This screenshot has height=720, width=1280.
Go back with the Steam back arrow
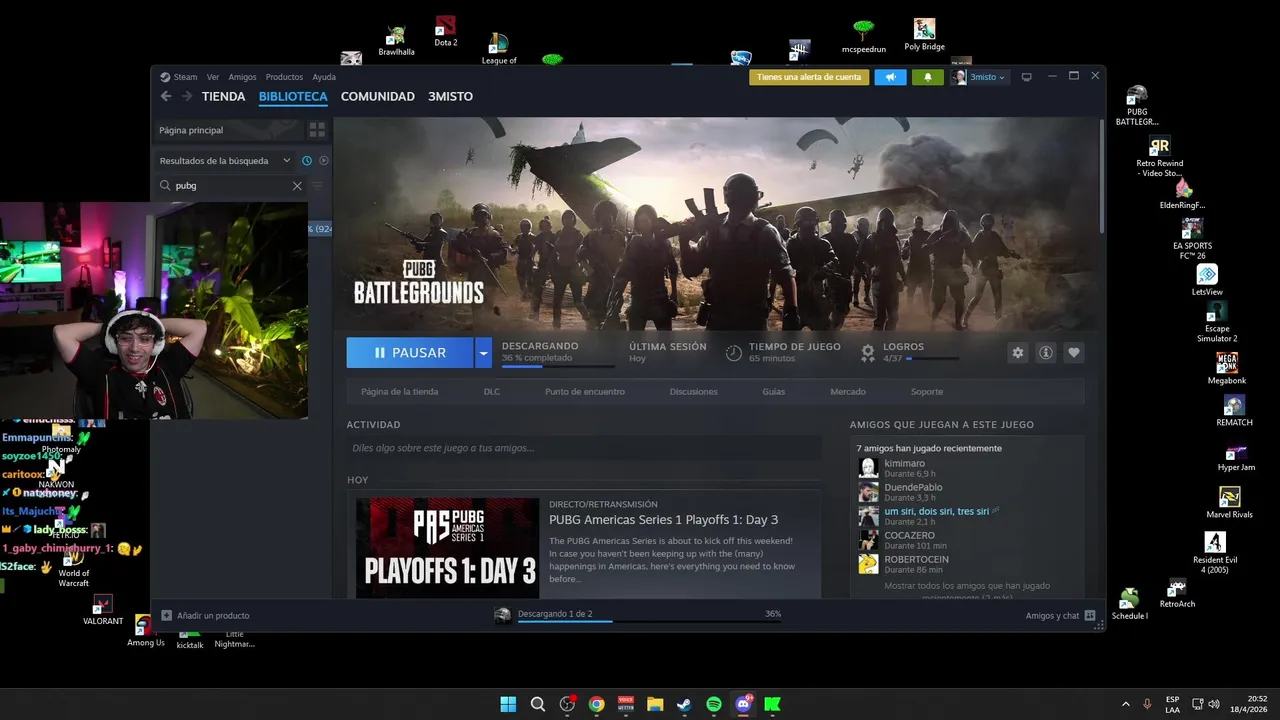pos(166,97)
